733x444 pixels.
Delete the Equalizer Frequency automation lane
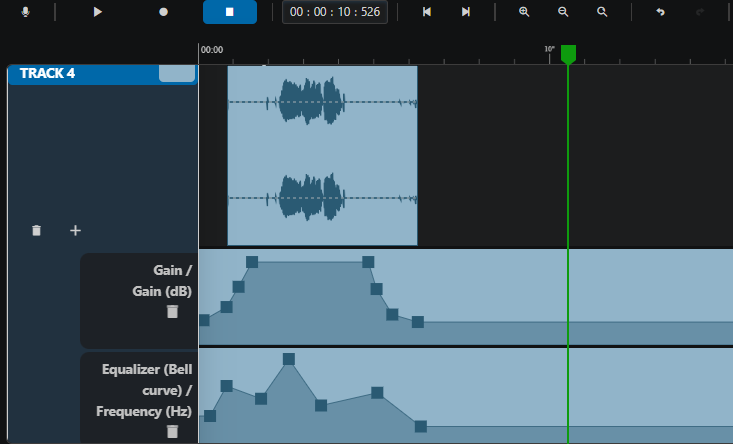[x=172, y=431]
